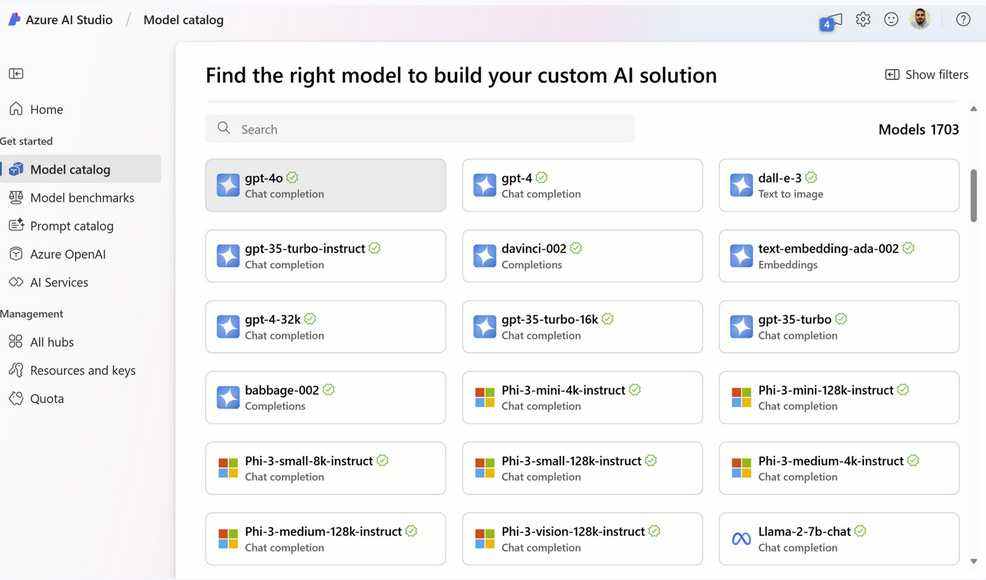Select the gpt-35-turbo model card
This screenshot has width=986, height=580.
839,326
